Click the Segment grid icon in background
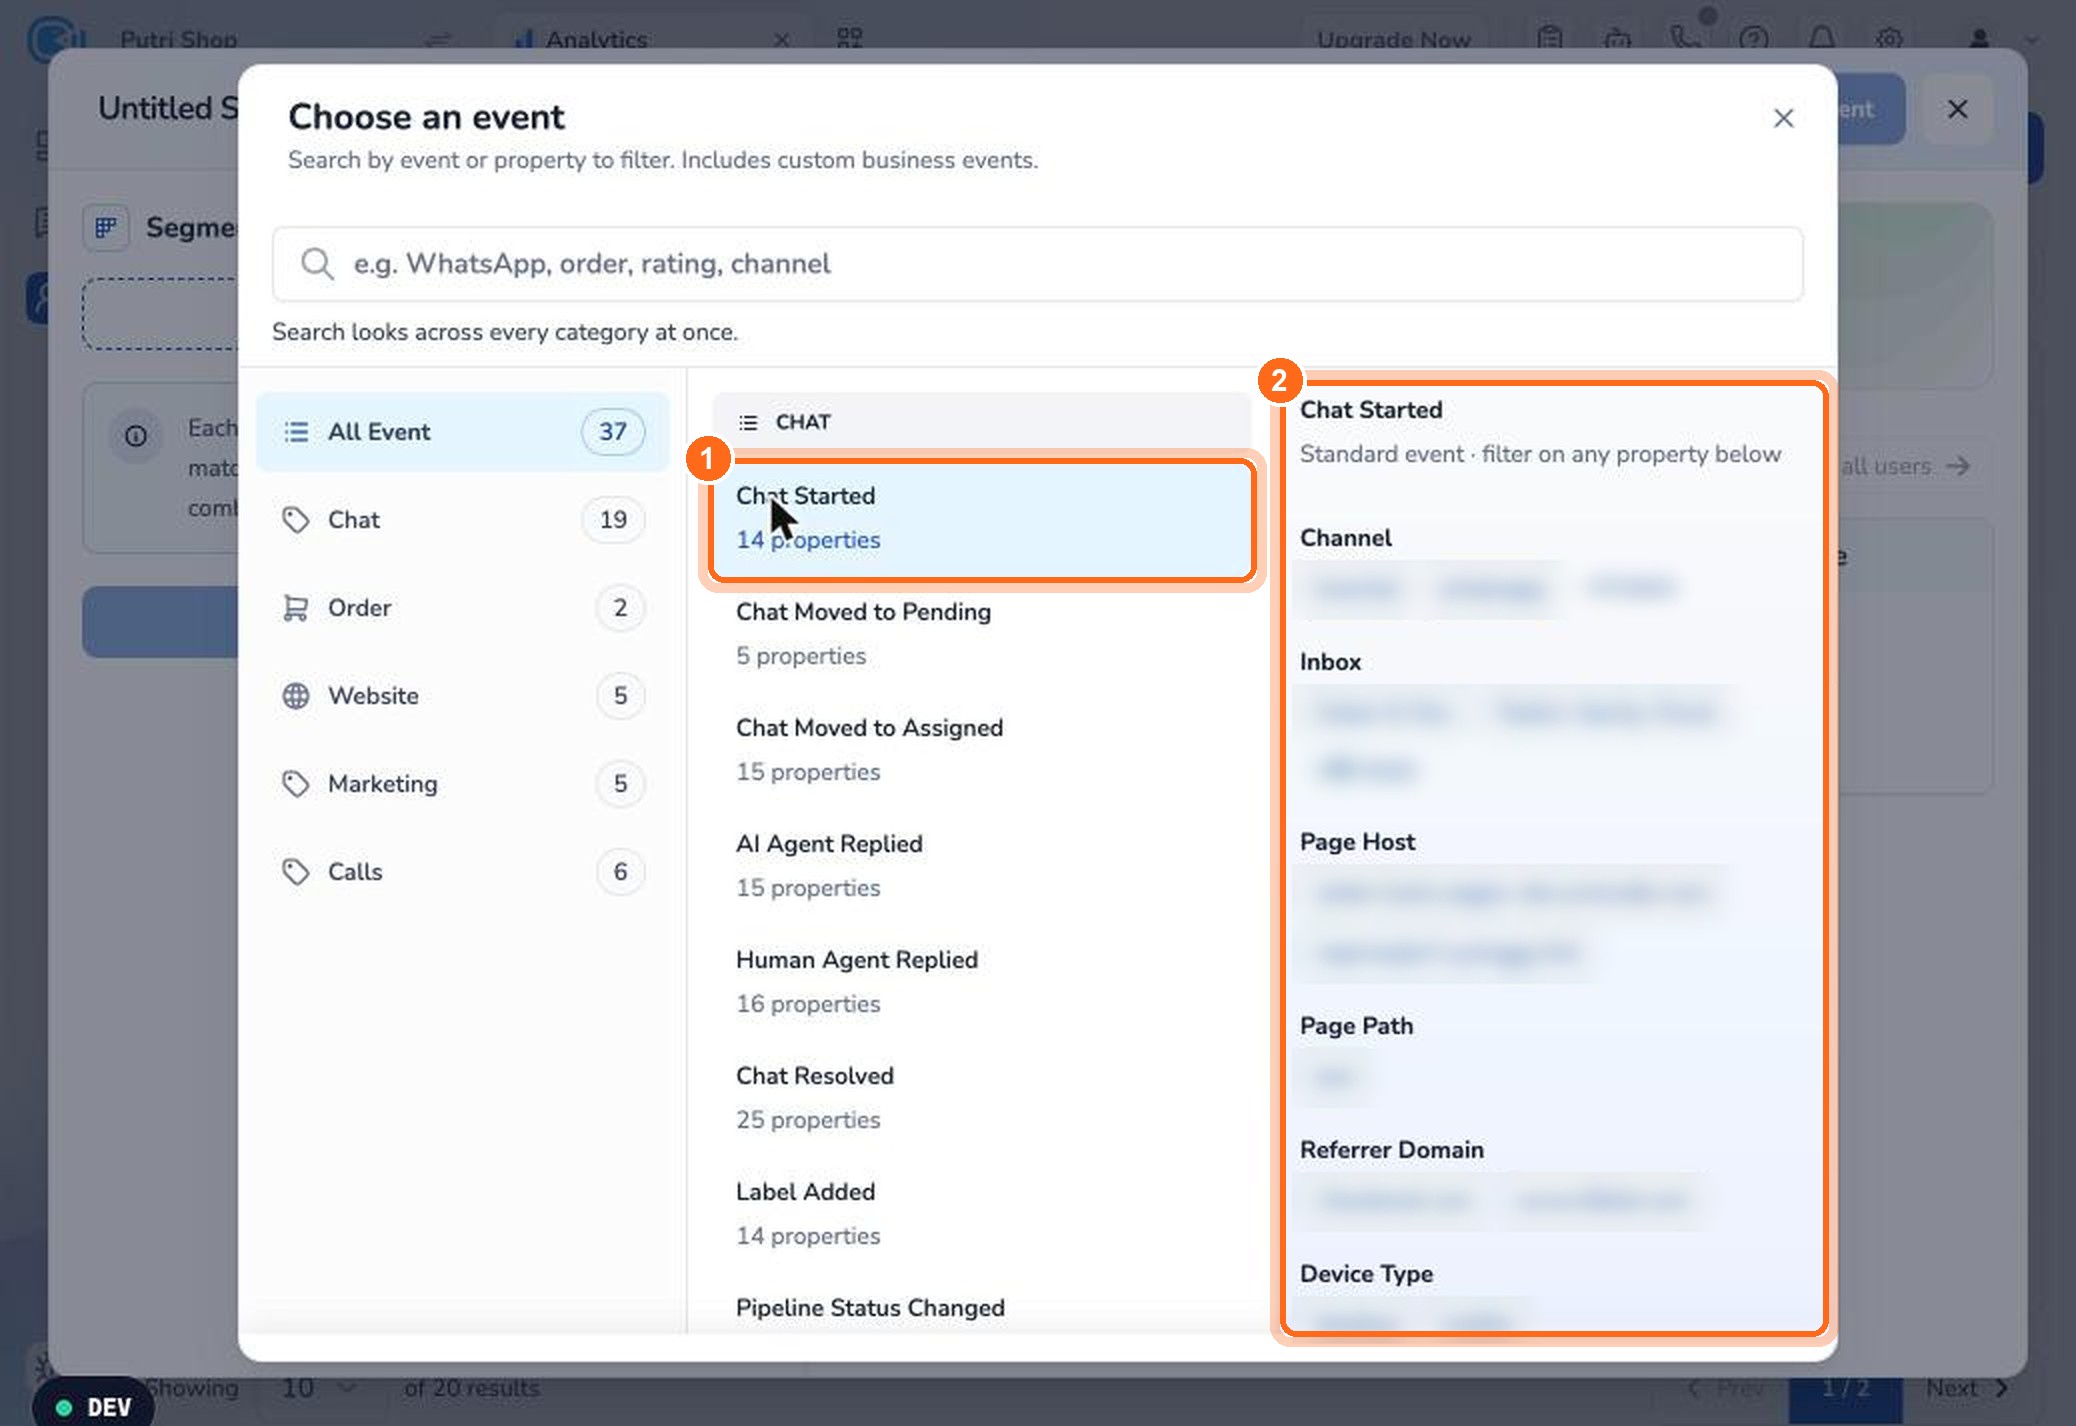2076x1426 pixels. tap(106, 228)
